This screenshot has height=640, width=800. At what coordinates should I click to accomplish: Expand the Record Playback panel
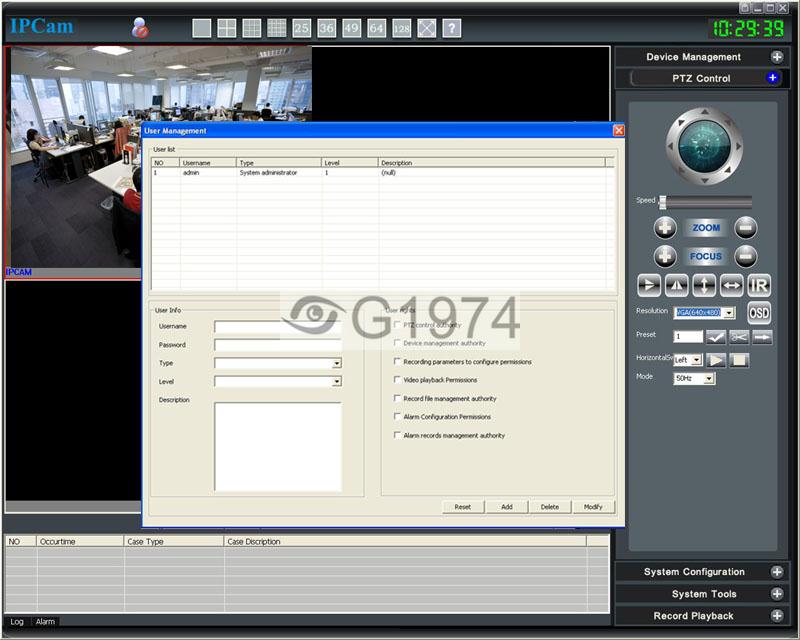[x=777, y=616]
